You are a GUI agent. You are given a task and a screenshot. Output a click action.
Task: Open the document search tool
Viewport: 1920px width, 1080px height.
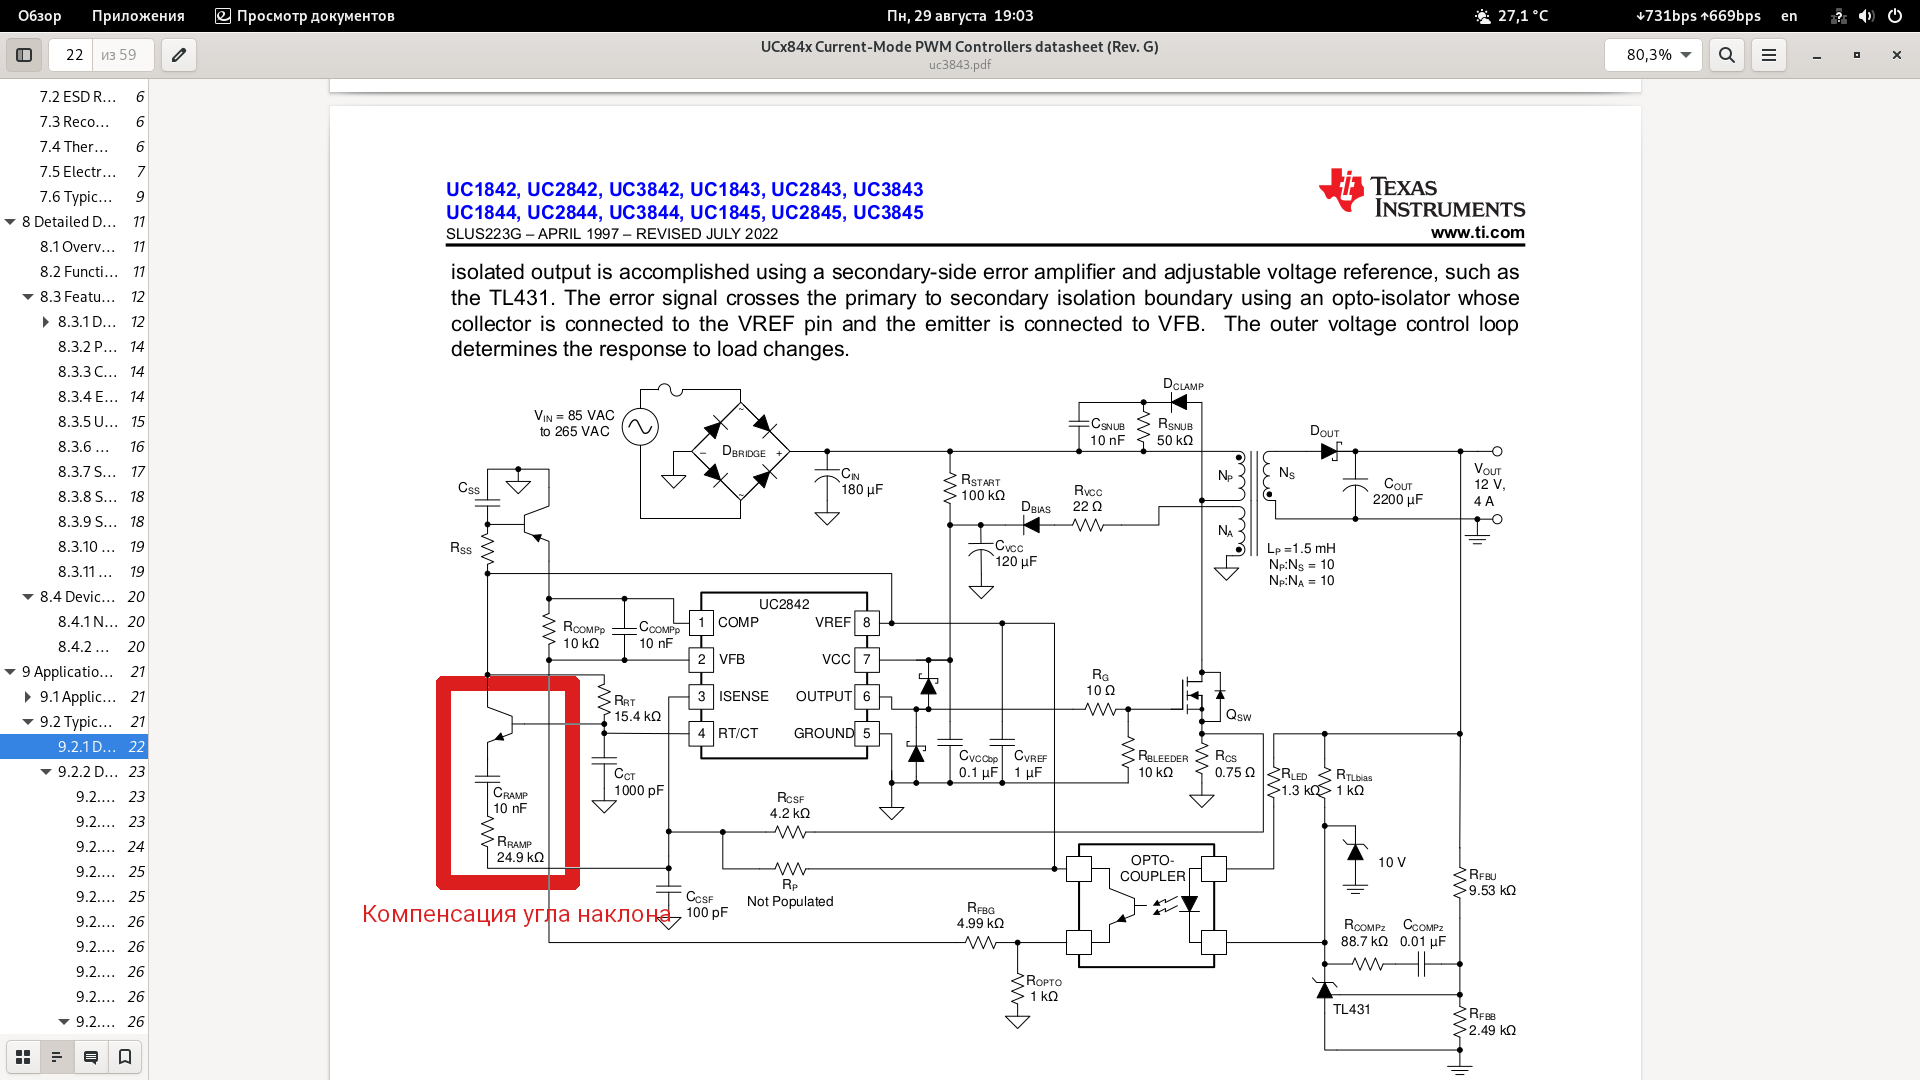click(1727, 55)
